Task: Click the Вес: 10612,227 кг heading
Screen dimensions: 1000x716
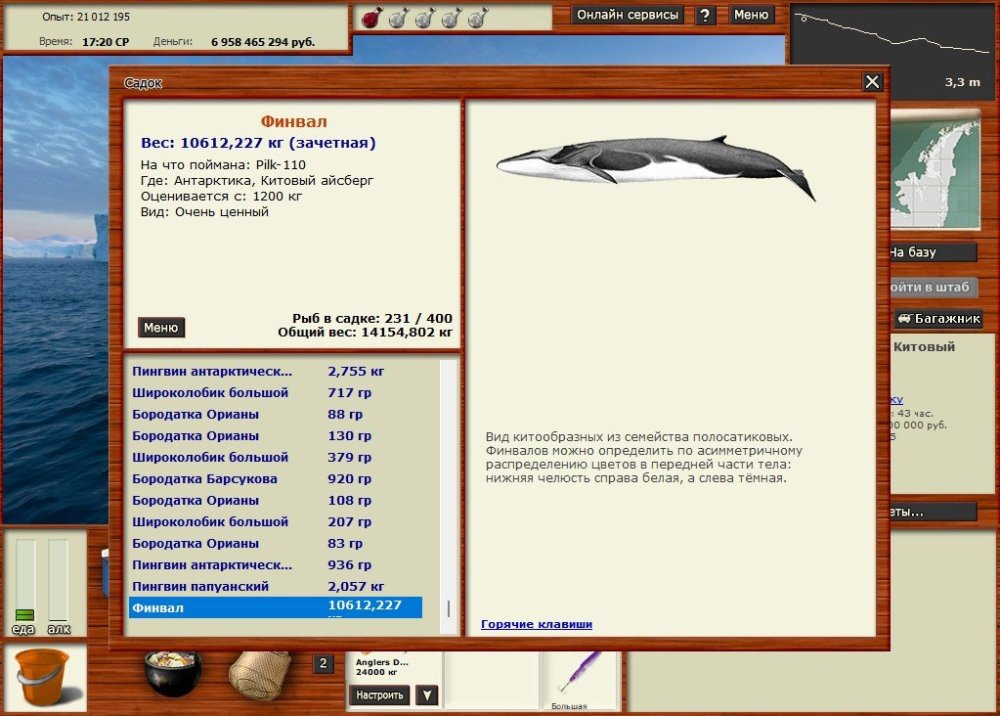Action: 258,143
